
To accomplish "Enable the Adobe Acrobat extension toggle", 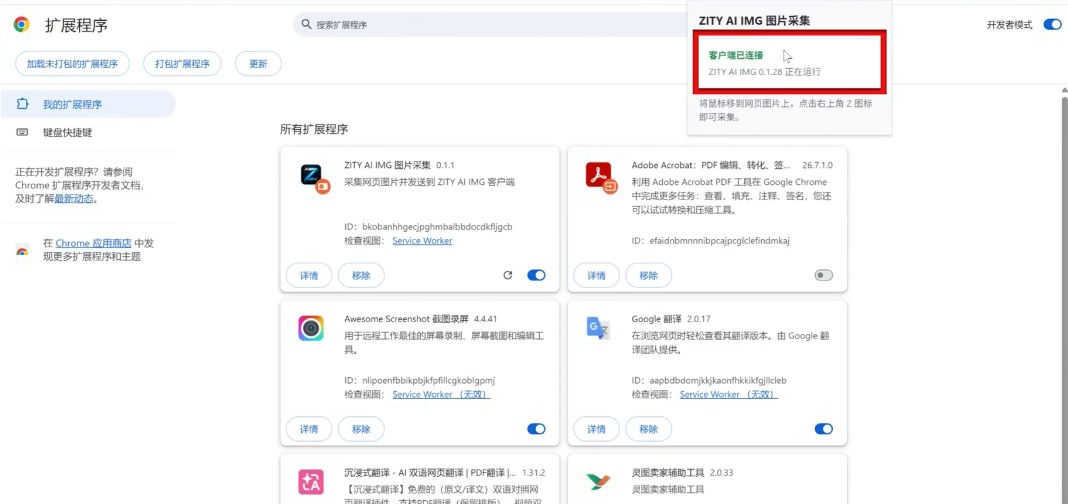I will tap(823, 275).
